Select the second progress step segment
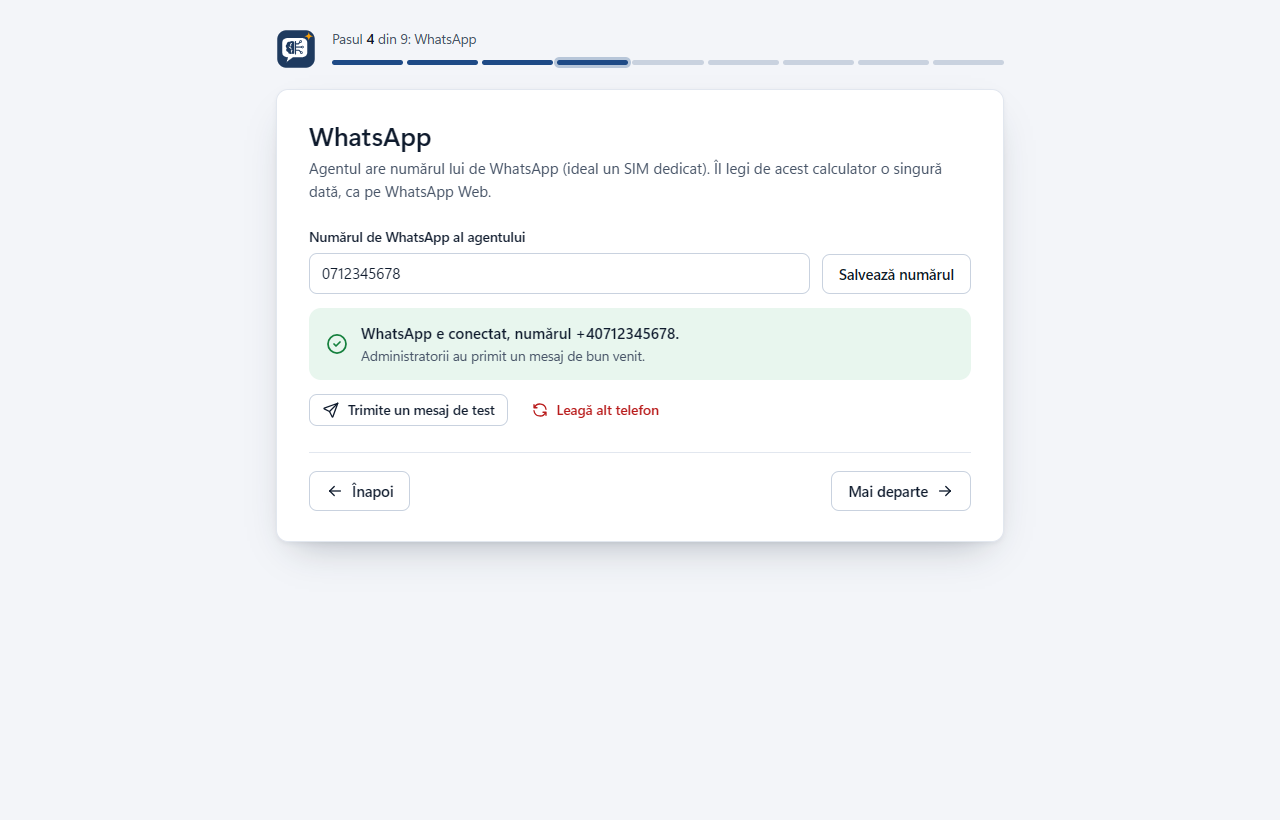 (x=442, y=62)
